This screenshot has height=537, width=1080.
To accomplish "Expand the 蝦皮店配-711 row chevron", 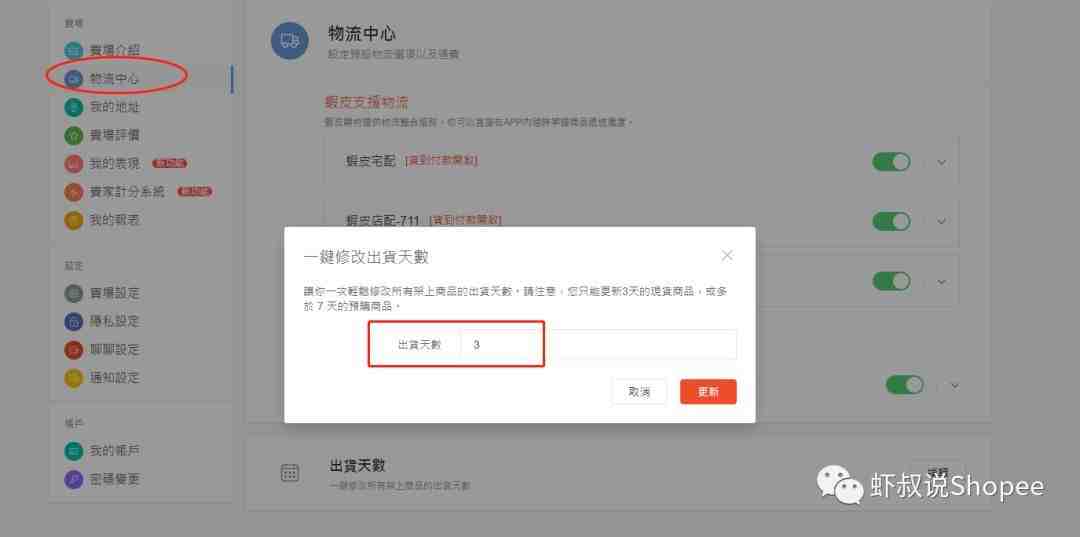I will [942, 222].
